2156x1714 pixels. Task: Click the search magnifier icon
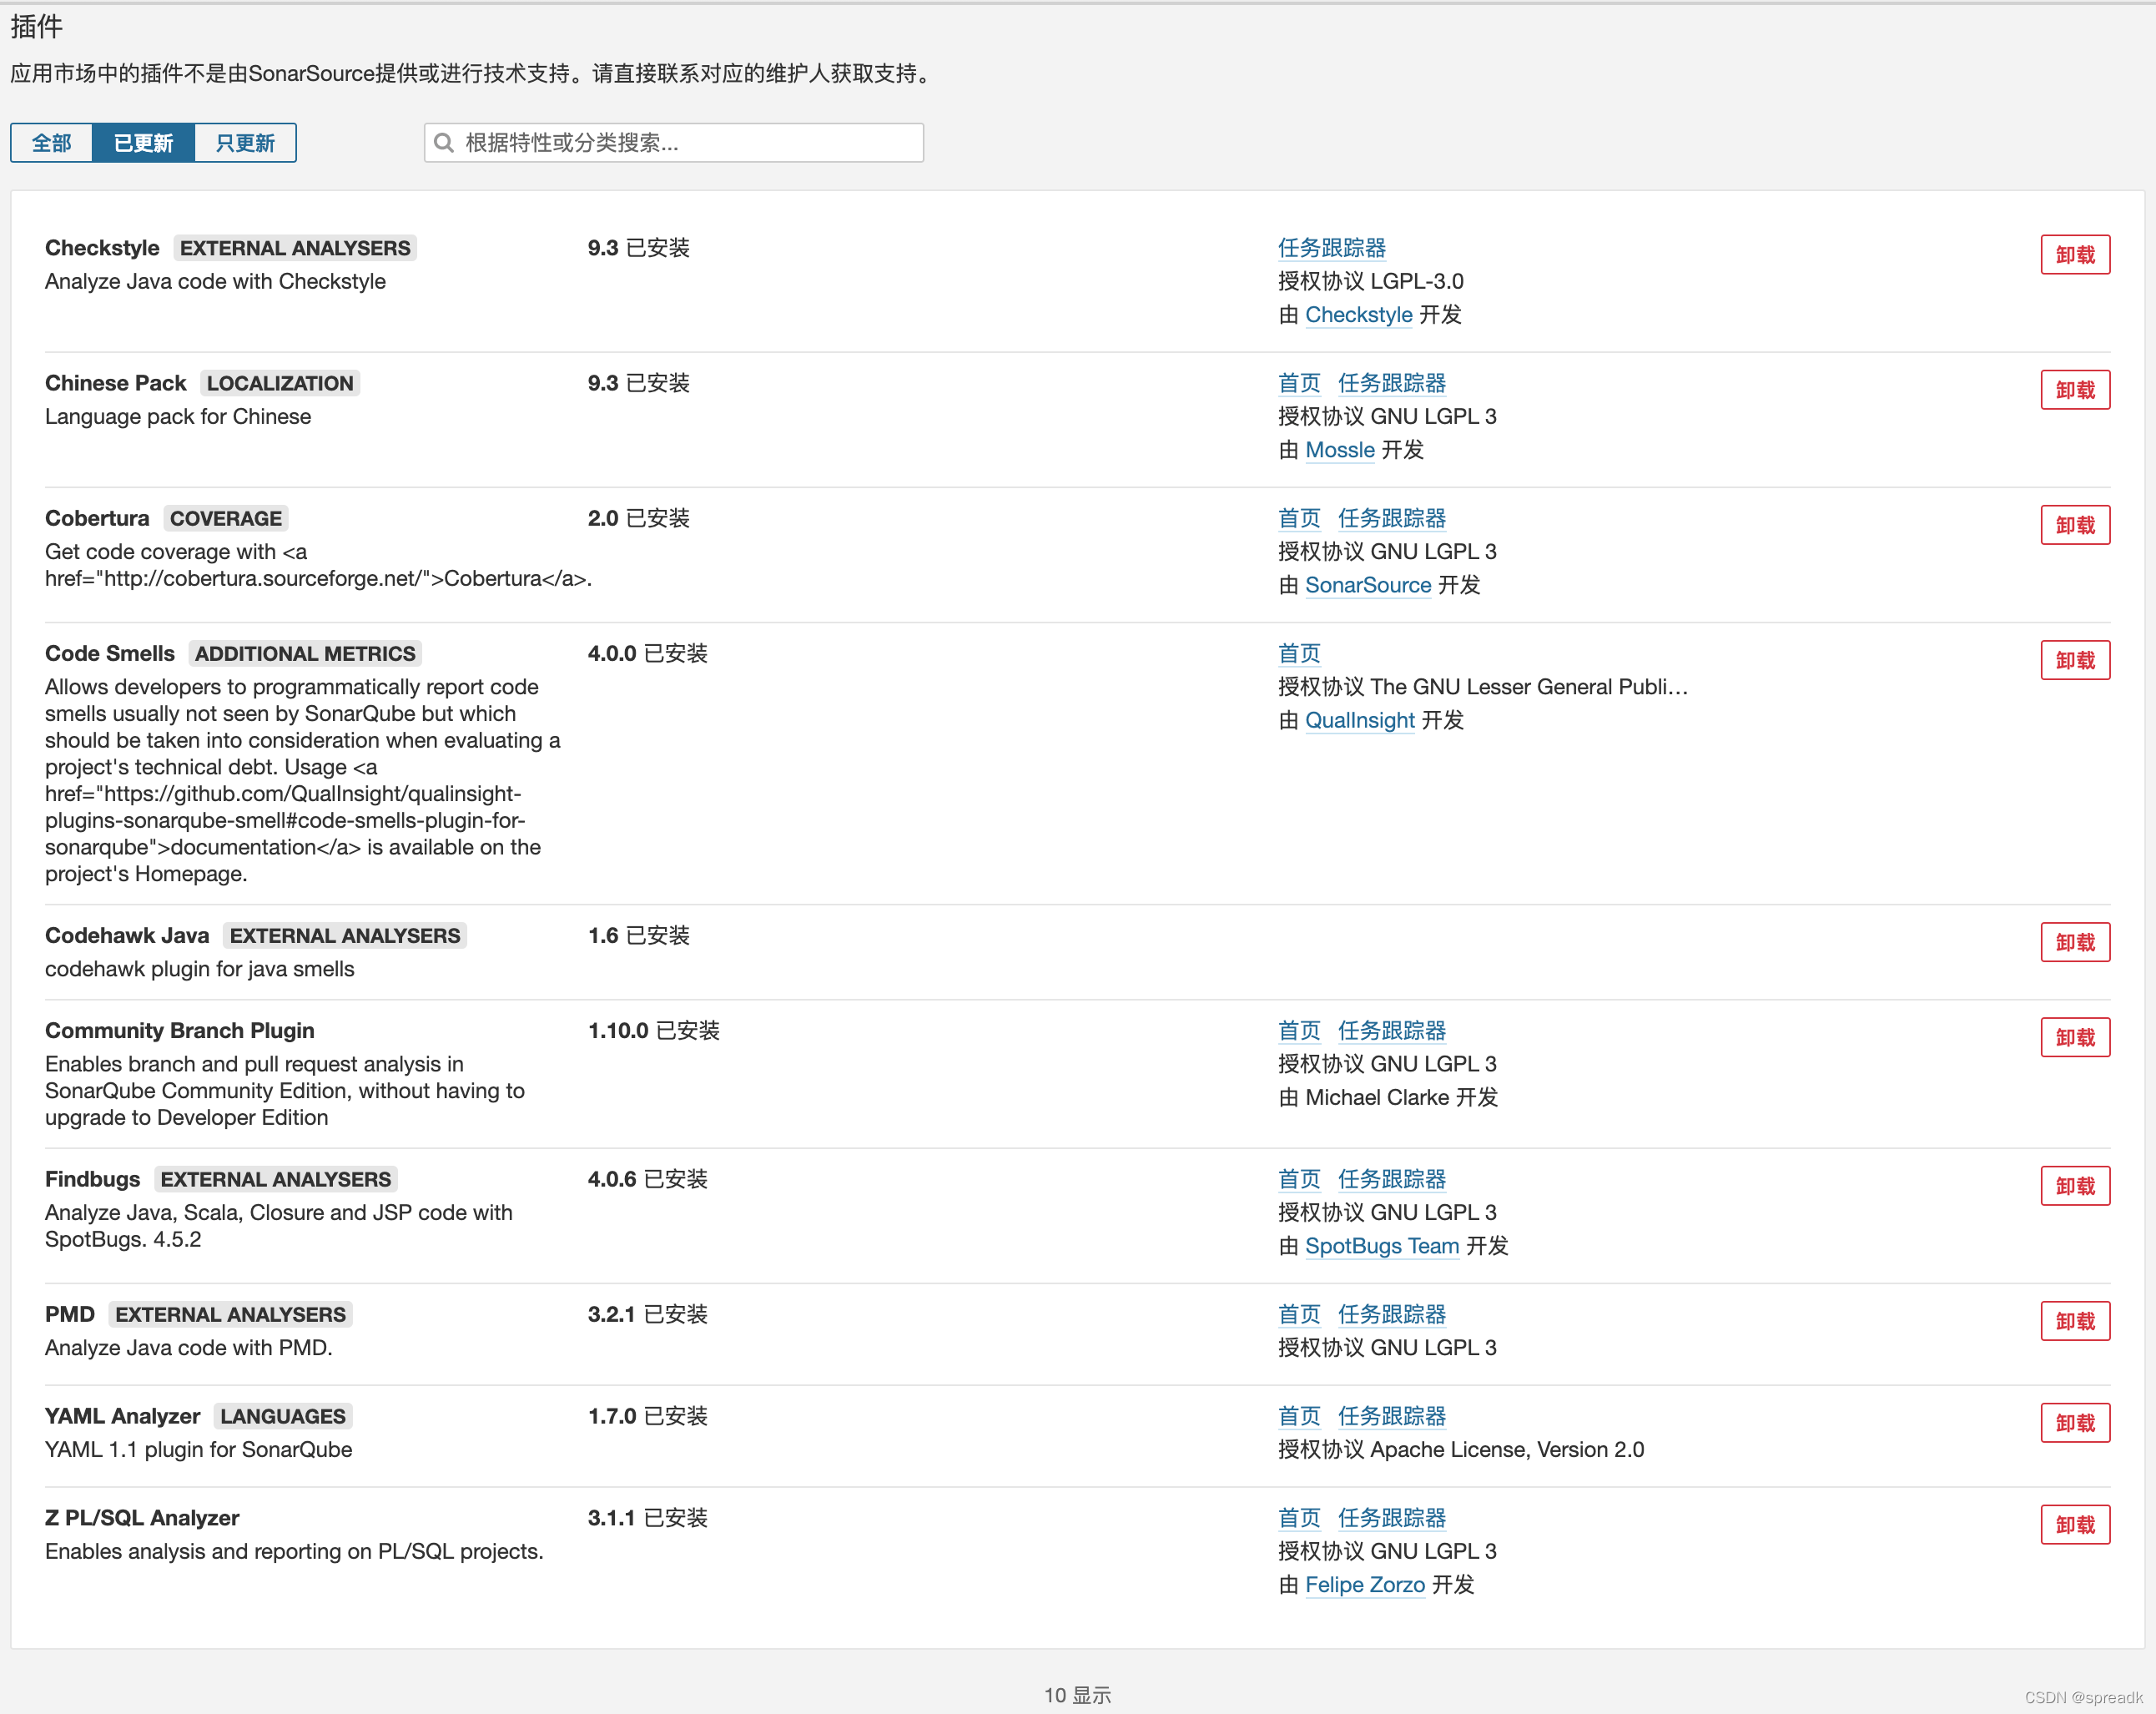[444, 143]
